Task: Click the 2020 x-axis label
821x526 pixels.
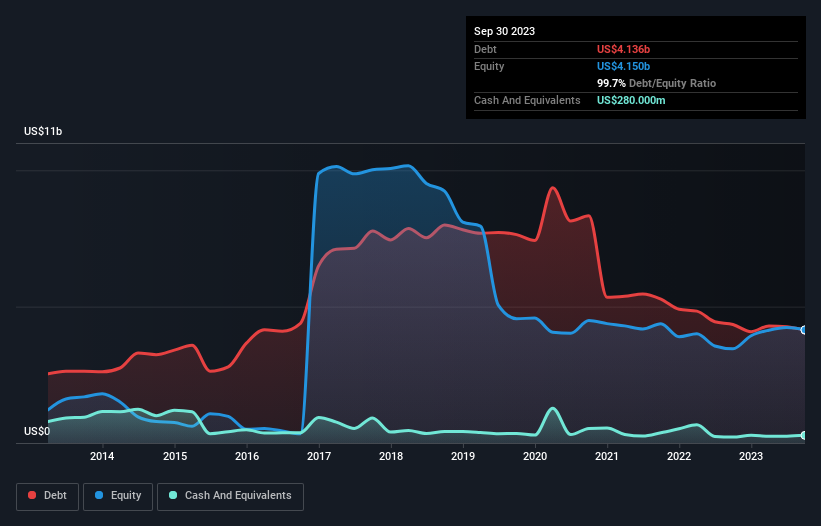Action: pos(535,456)
